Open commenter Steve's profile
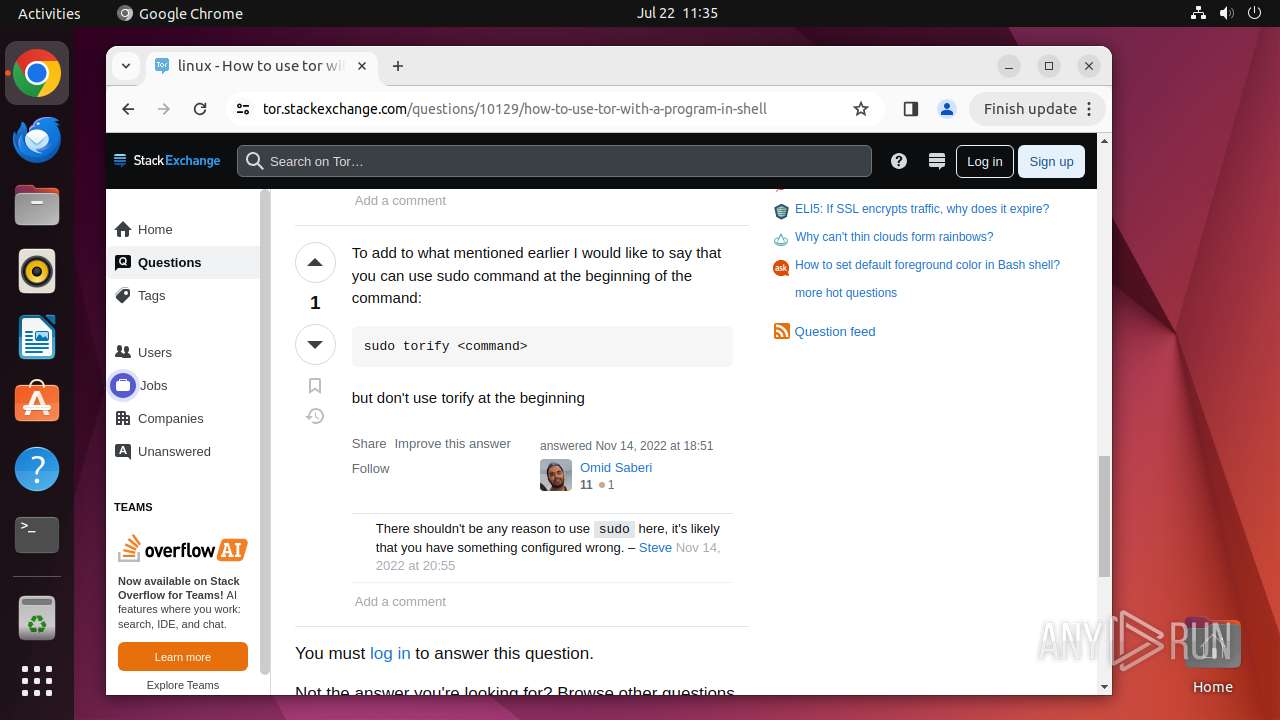Screen dimensions: 1280x720 coord(655,547)
